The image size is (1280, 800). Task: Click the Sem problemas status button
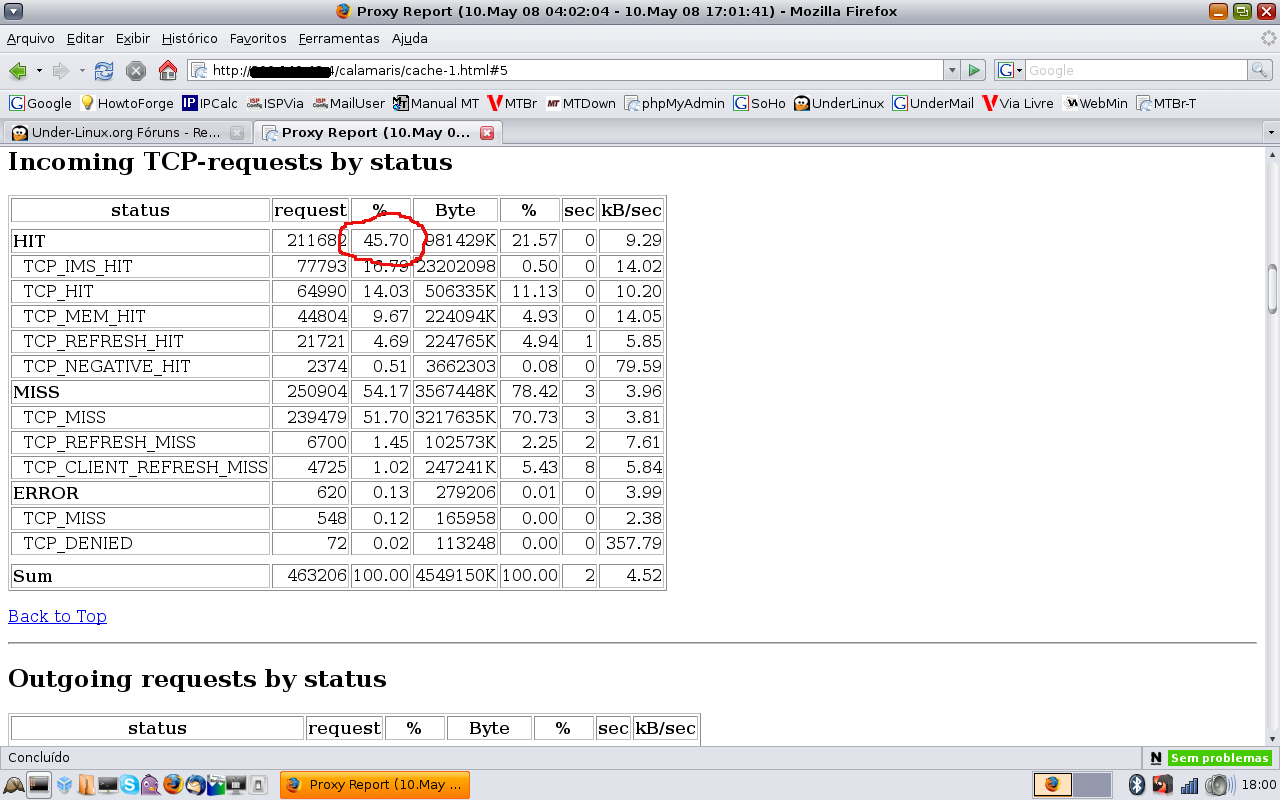[1219, 758]
